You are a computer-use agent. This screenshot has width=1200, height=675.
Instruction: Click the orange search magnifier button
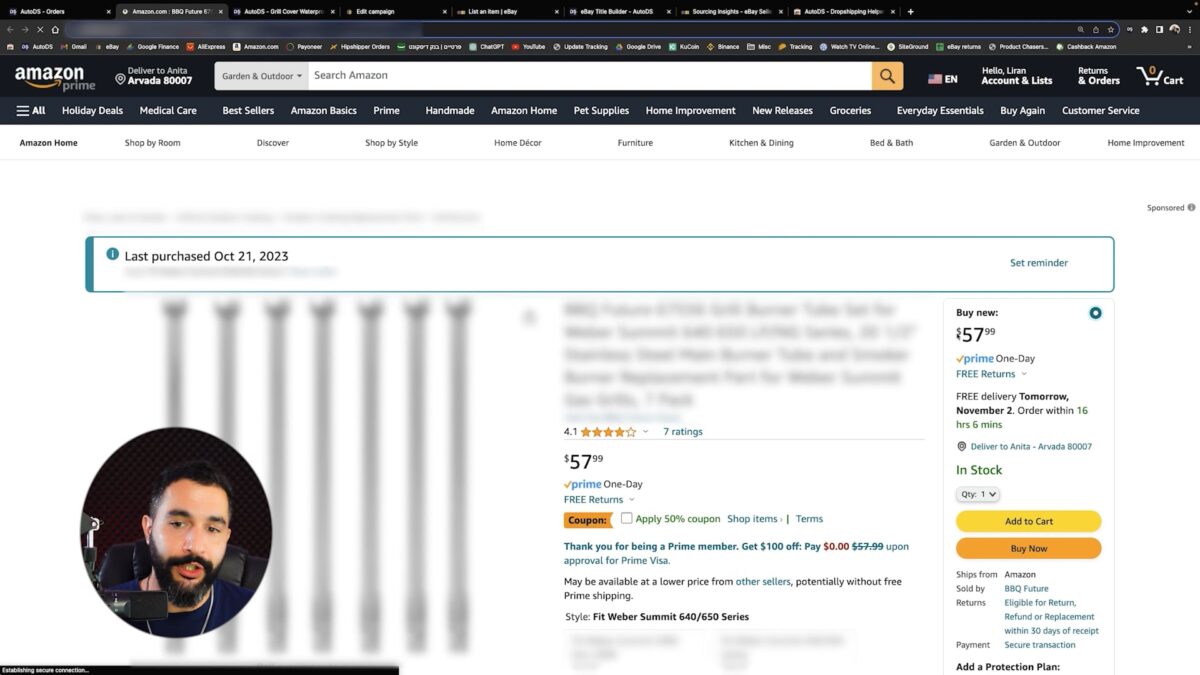887,76
